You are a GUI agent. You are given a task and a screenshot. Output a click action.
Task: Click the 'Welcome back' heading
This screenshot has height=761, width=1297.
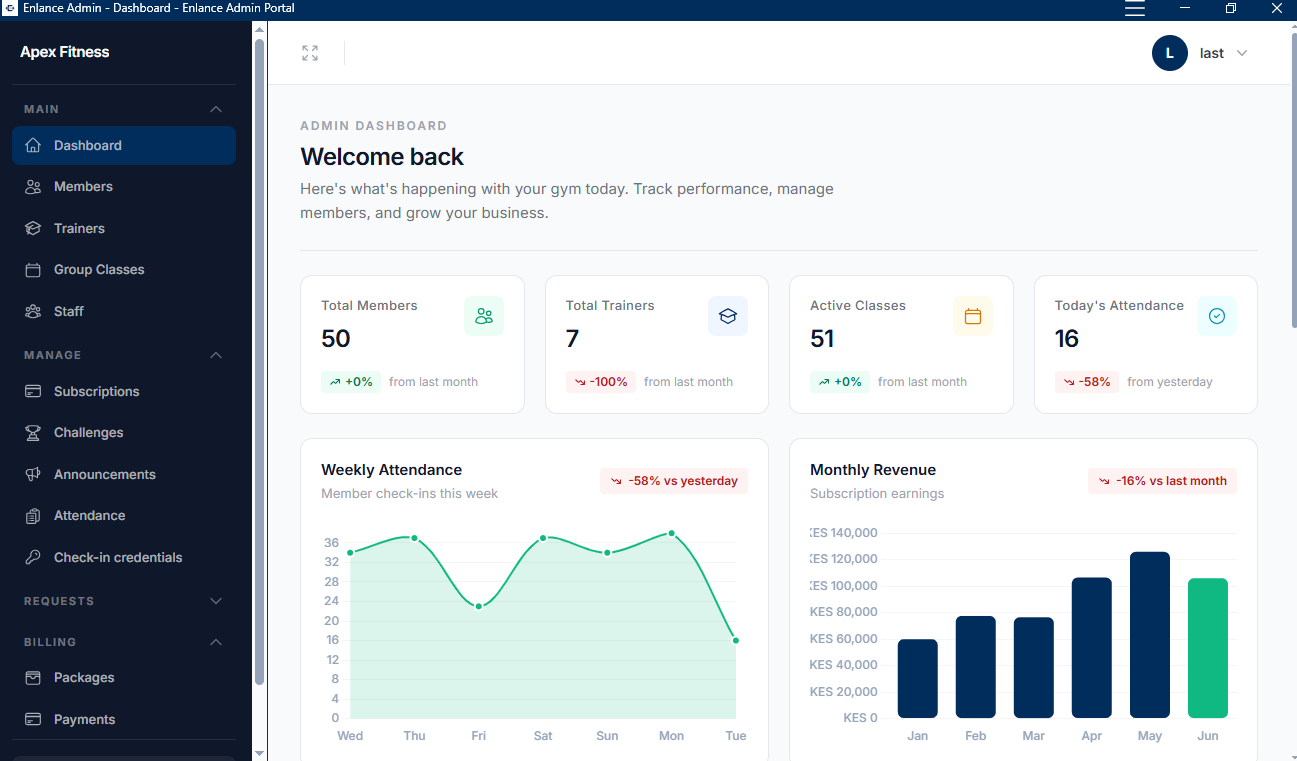tap(382, 157)
